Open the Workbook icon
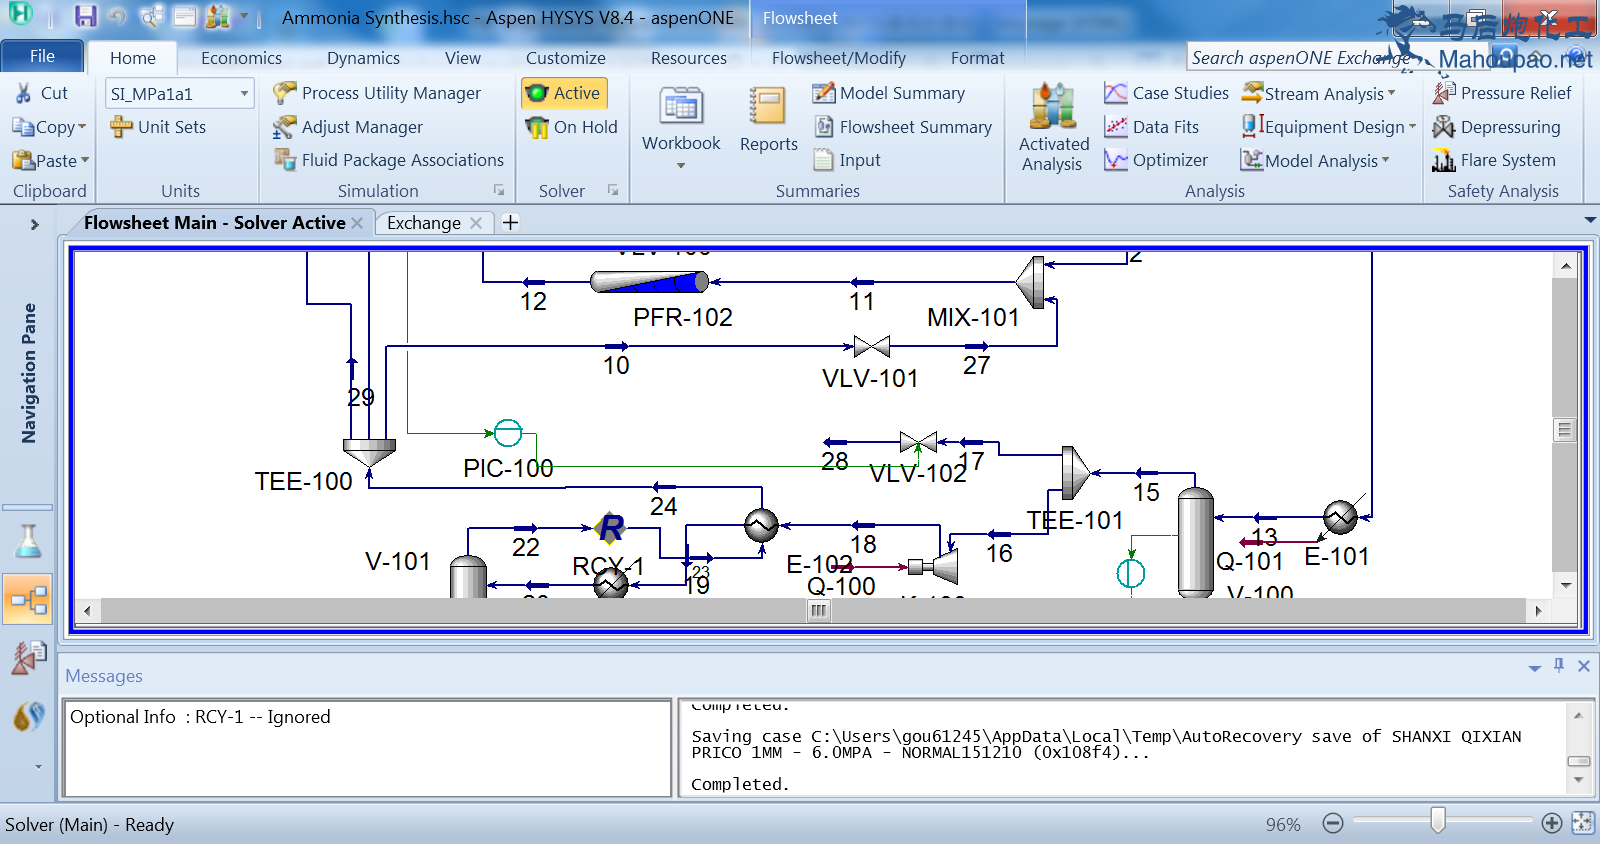This screenshot has width=1600, height=844. [x=681, y=105]
